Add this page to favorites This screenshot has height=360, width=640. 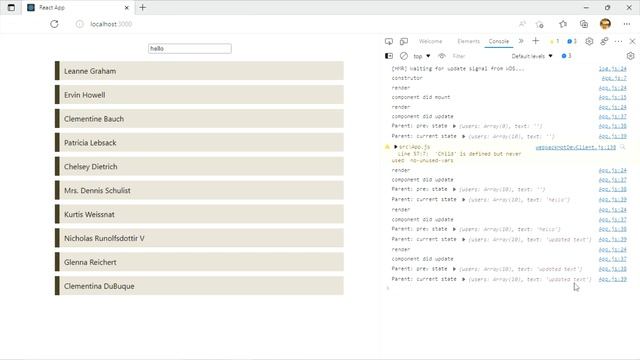pos(540,24)
